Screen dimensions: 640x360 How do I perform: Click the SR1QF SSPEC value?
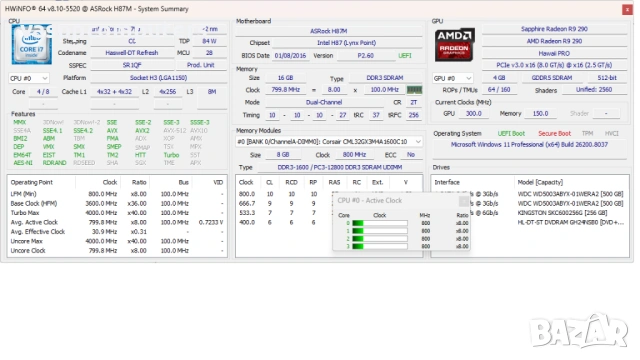tap(131, 65)
